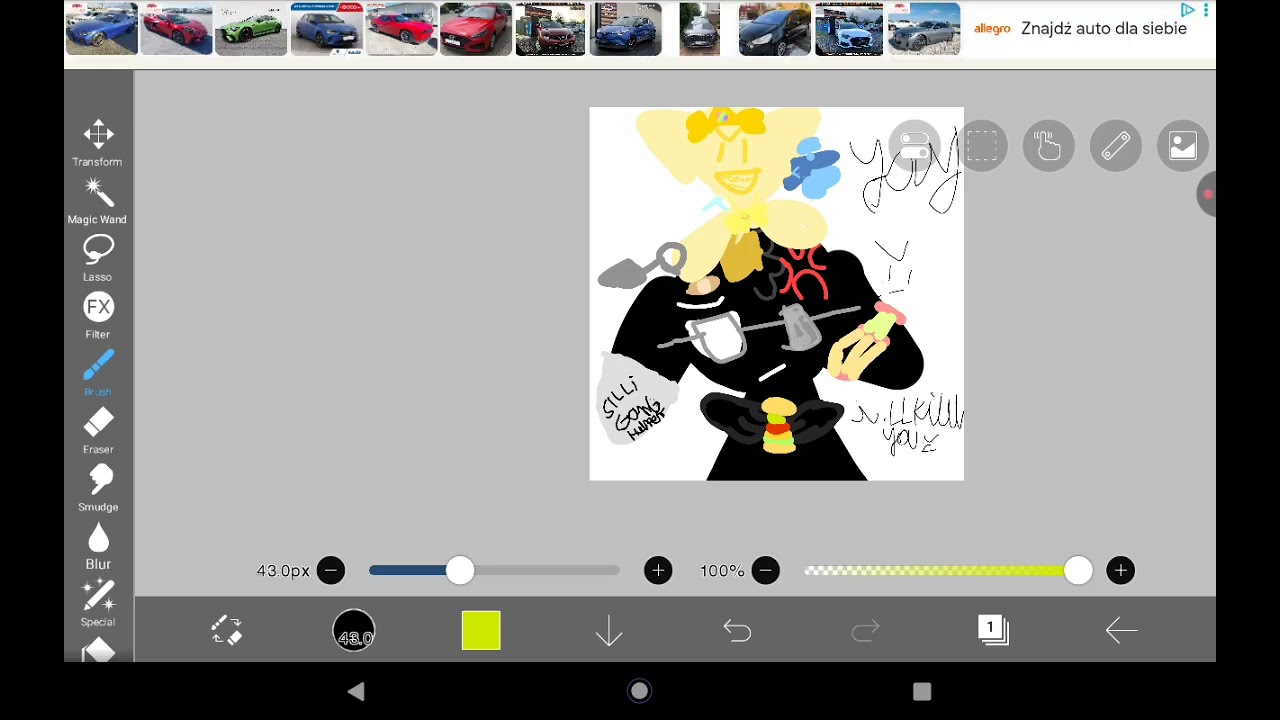The image size is (1280, 720).
Task: Select the Special brush tool
Action: point(98,603)
